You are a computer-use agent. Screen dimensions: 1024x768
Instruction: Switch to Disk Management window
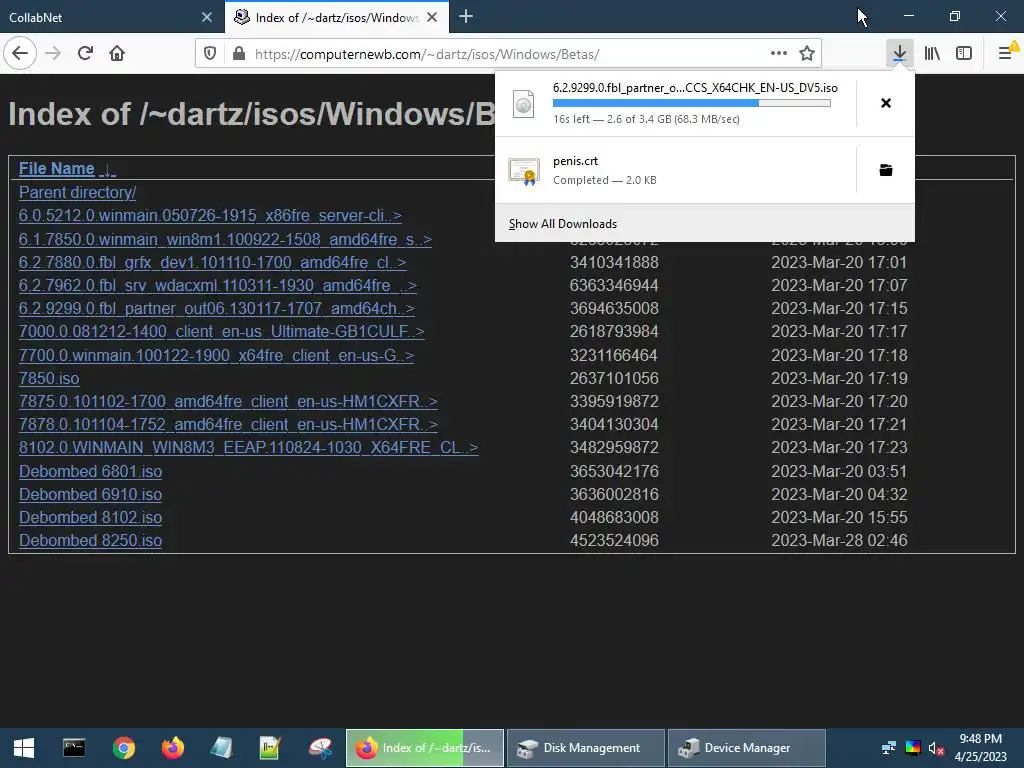[586, 748]
